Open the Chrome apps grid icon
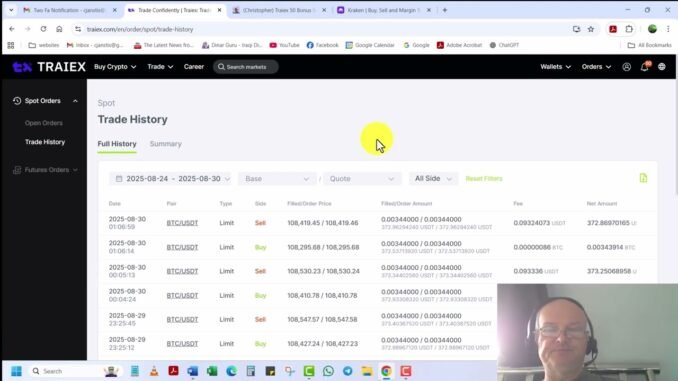678x381 pixels. [x=11, y=45]
